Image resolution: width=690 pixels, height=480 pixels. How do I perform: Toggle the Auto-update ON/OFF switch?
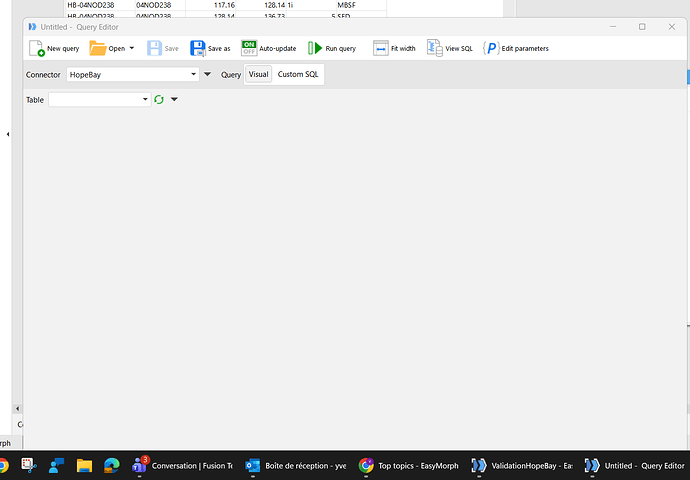(x=249, y=48)
